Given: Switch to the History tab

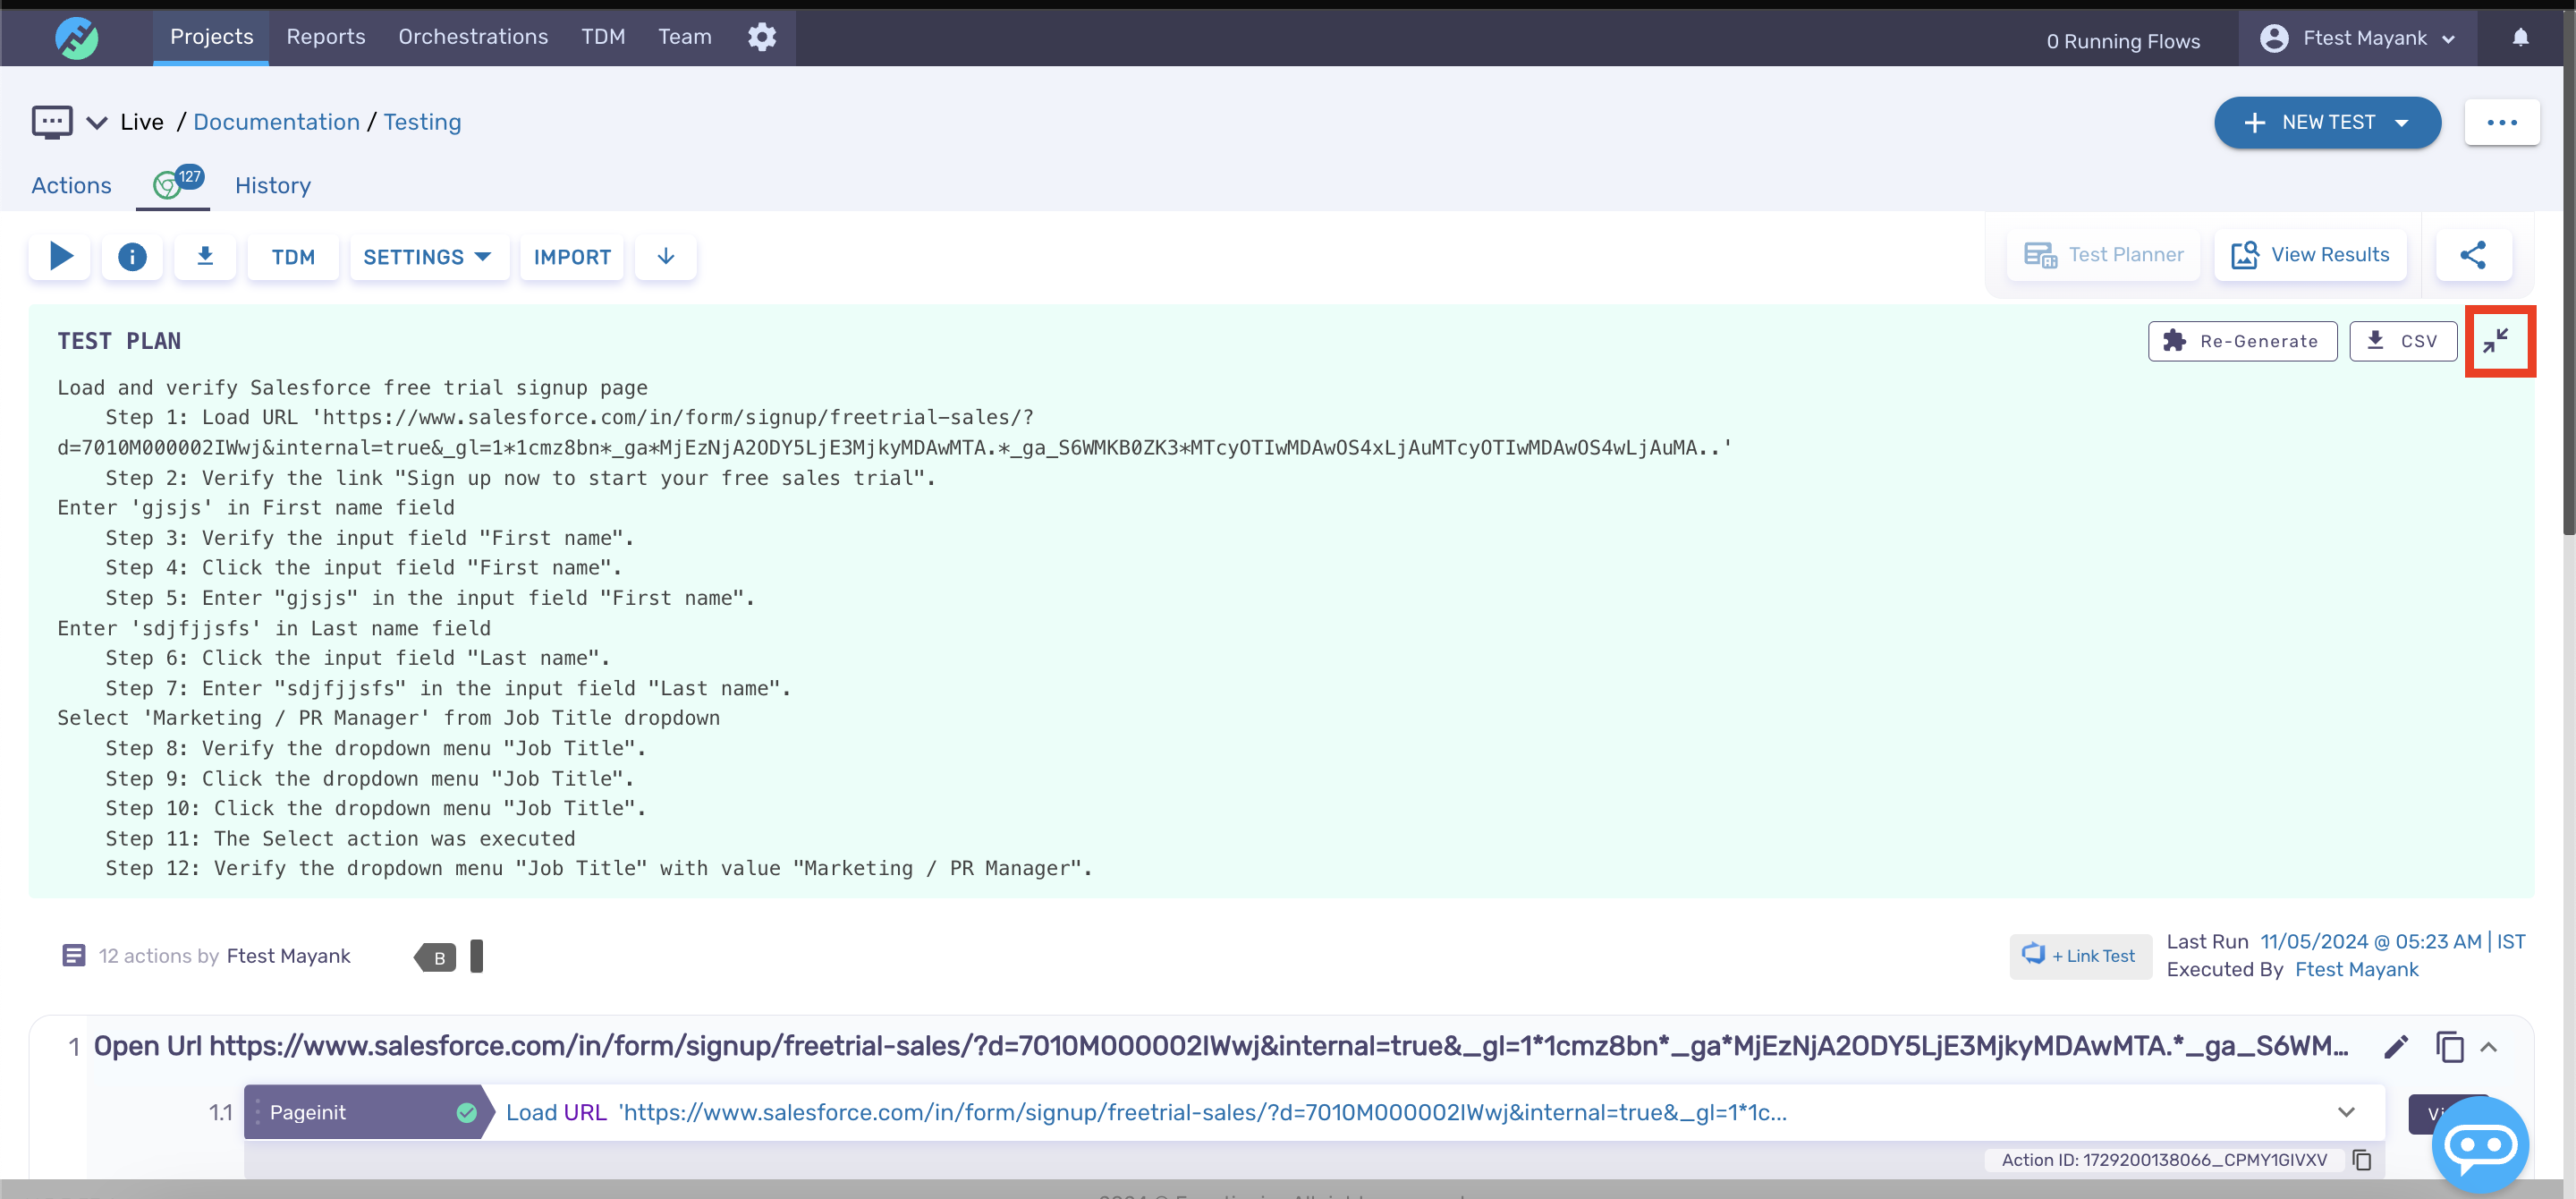Looking at the screenshot, I should pyautogui.click(x=273, y=185).
